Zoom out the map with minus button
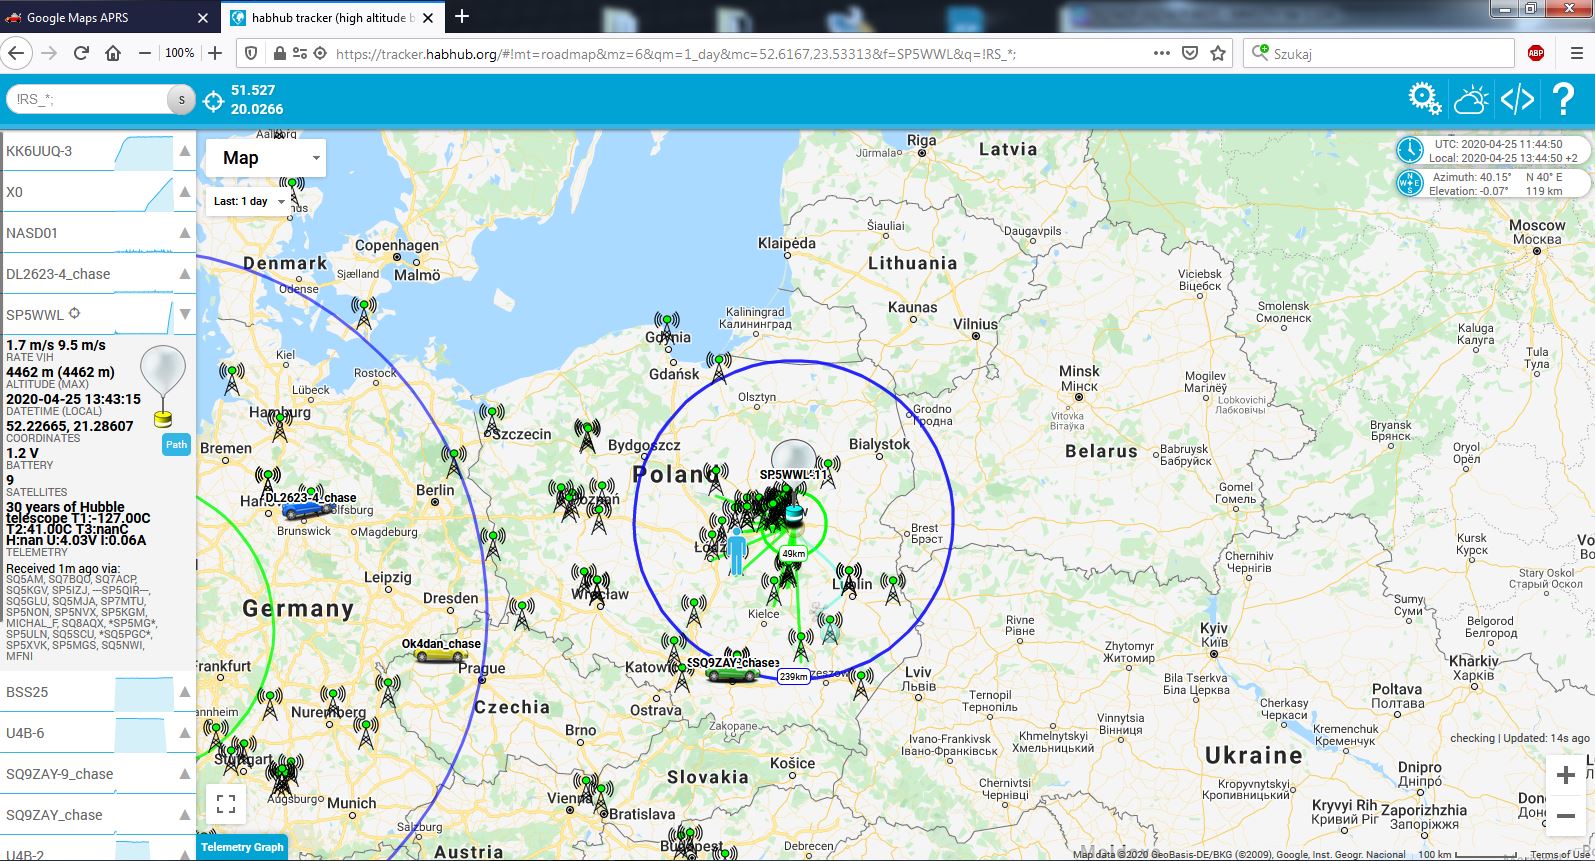 pyautogui.click(x=1566, y=816)
